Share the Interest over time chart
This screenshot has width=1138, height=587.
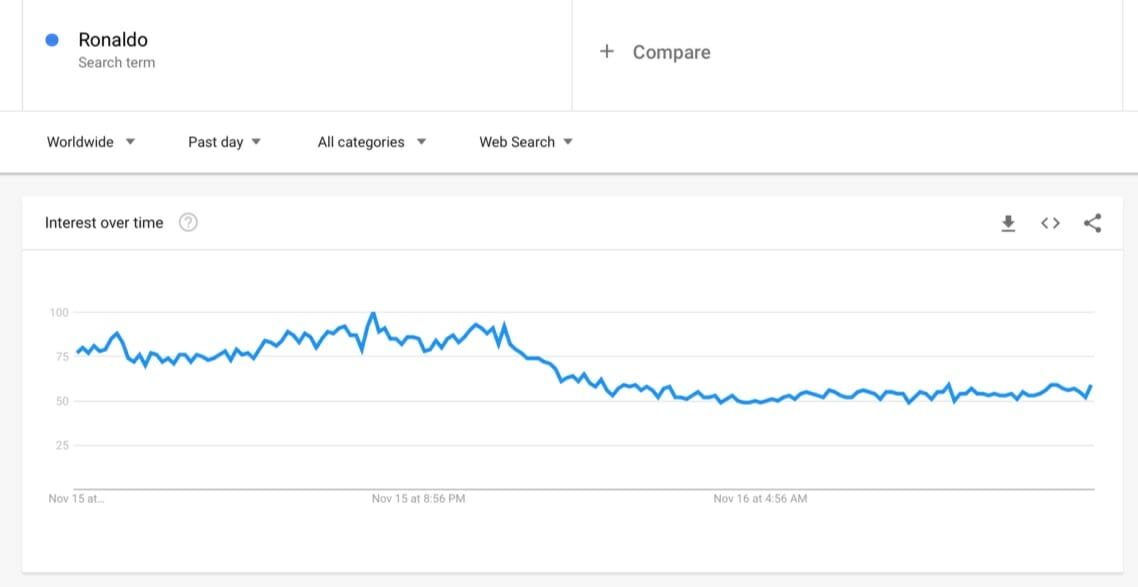coord(1092,223)
